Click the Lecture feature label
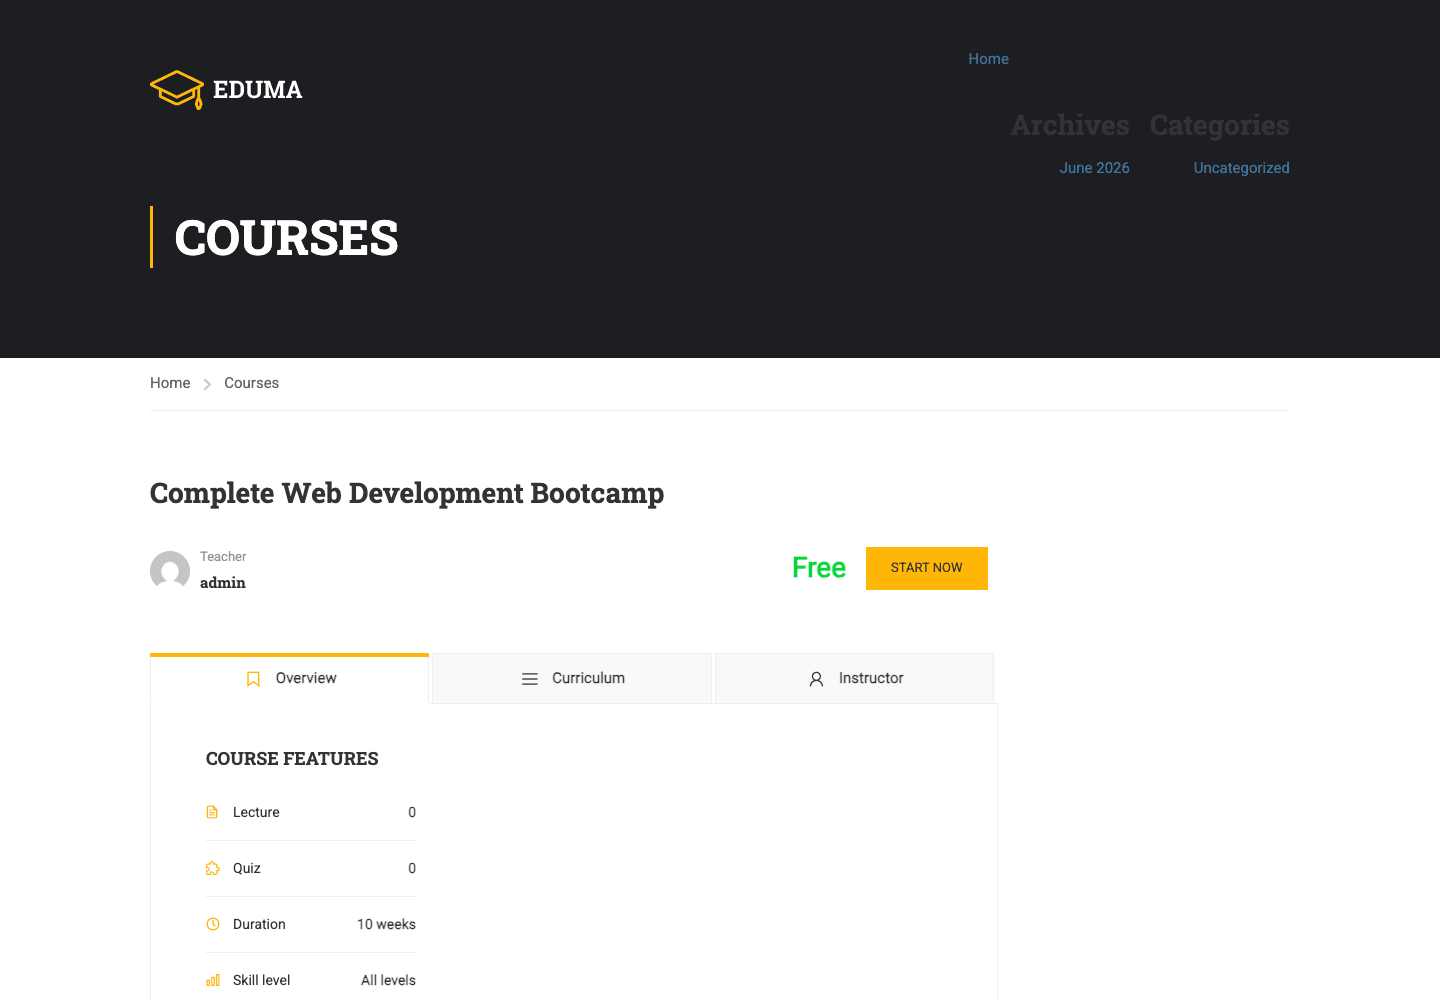The width and height of the screenshot is (1440, 1000). (x=256, y=812)
